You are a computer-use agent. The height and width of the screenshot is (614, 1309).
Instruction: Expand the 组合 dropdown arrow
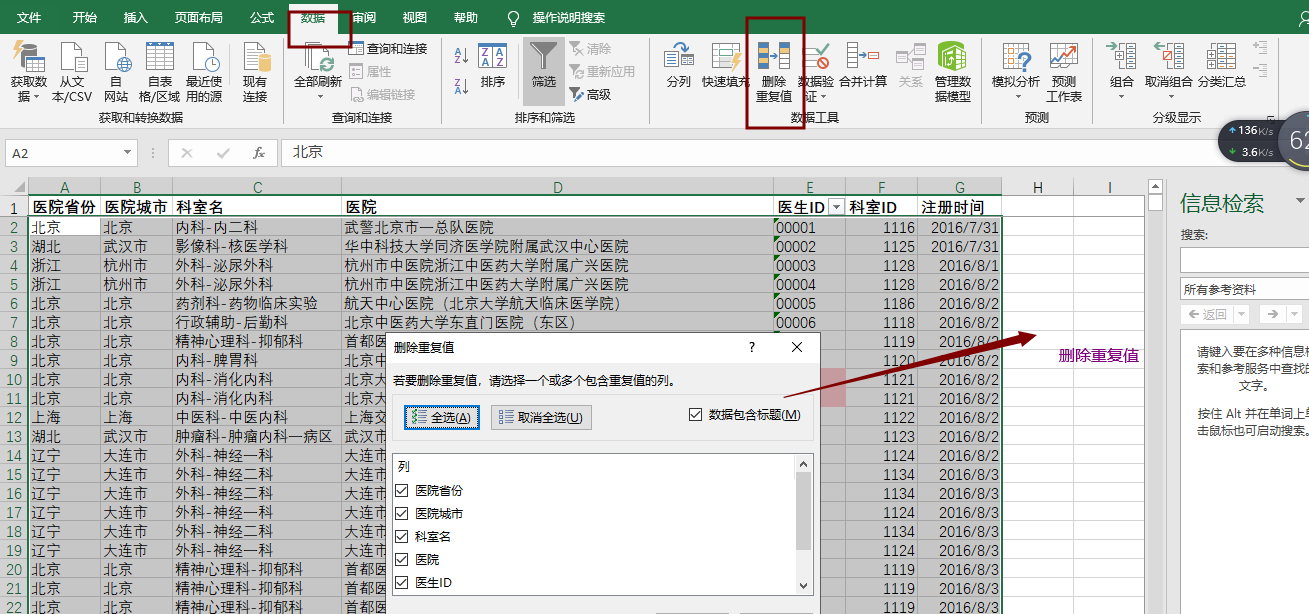point(1122,97)
